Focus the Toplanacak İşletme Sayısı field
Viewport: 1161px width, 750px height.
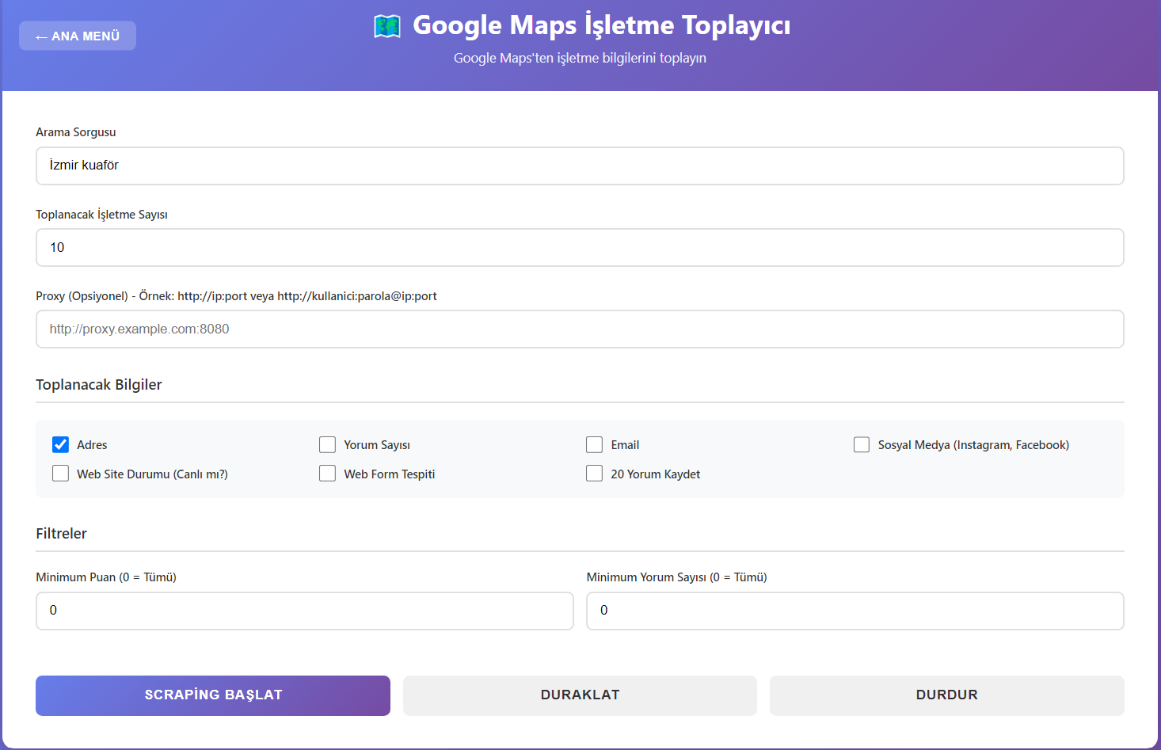[x=580, y=247]
